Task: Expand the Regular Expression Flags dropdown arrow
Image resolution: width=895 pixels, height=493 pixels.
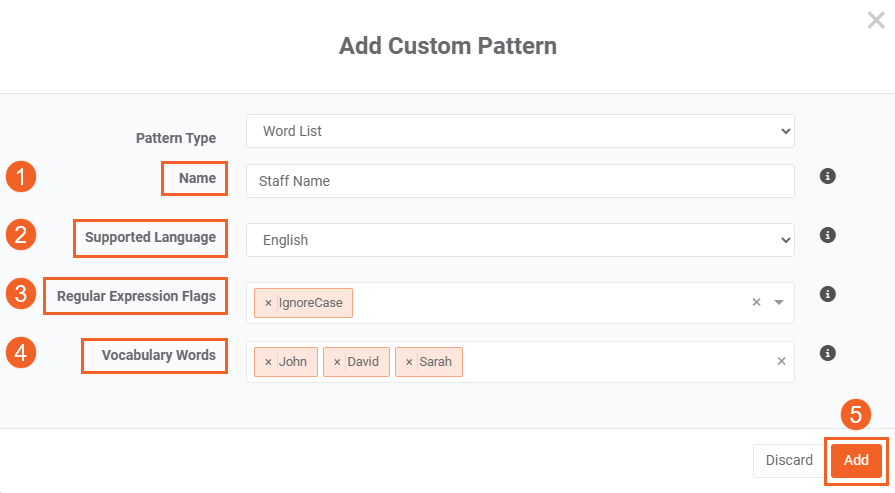Action: [x=779, y=303]
